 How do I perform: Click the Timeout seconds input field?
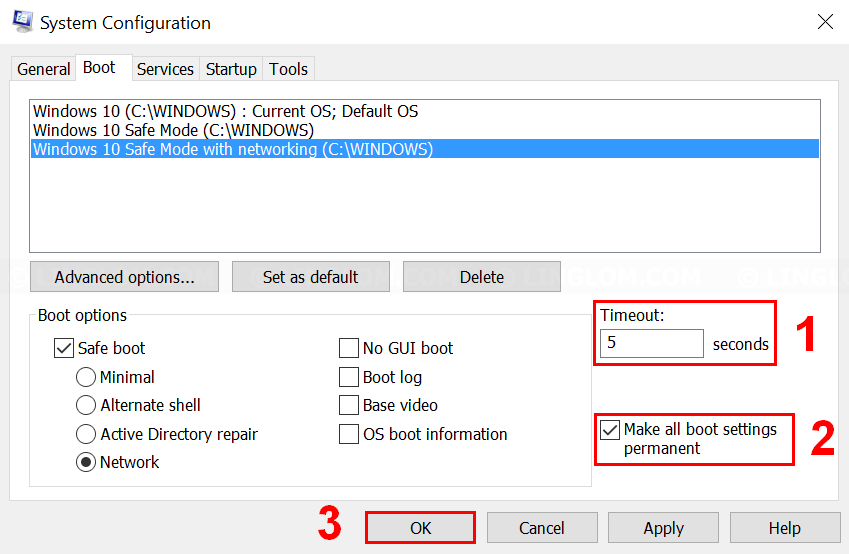pyautogui.click(x=652, y=343)
